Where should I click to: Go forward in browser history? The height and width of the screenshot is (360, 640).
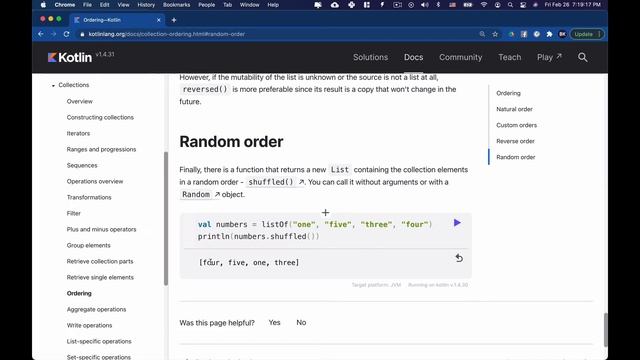click(53, 34)
